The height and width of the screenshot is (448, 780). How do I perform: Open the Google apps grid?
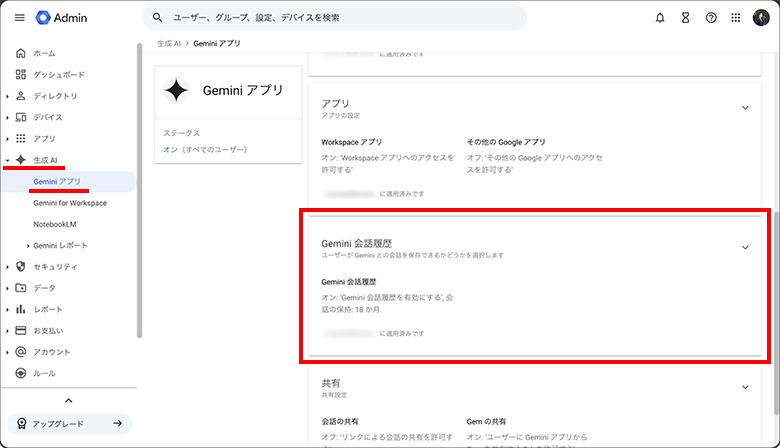click(x=736, y=18)
